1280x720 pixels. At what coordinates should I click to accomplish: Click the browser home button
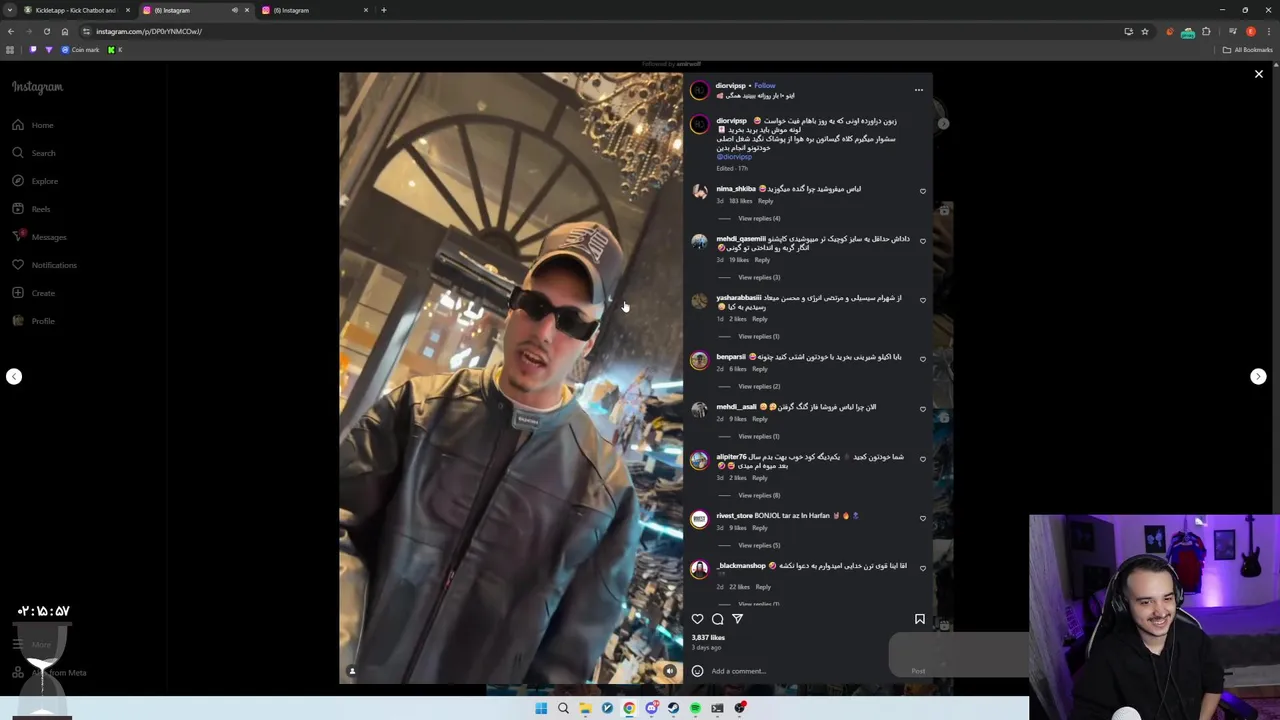point(65,31)
